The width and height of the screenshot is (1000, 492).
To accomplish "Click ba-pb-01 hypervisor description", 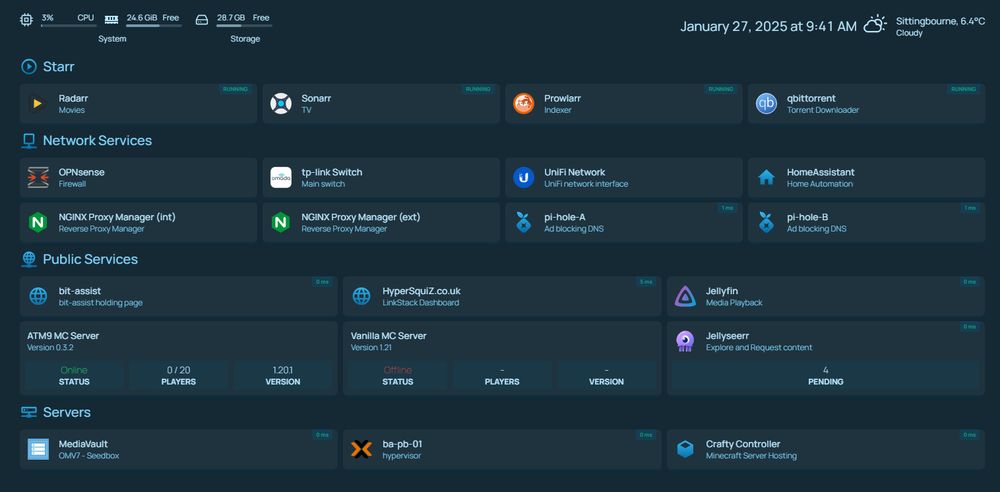I will 402,456.
